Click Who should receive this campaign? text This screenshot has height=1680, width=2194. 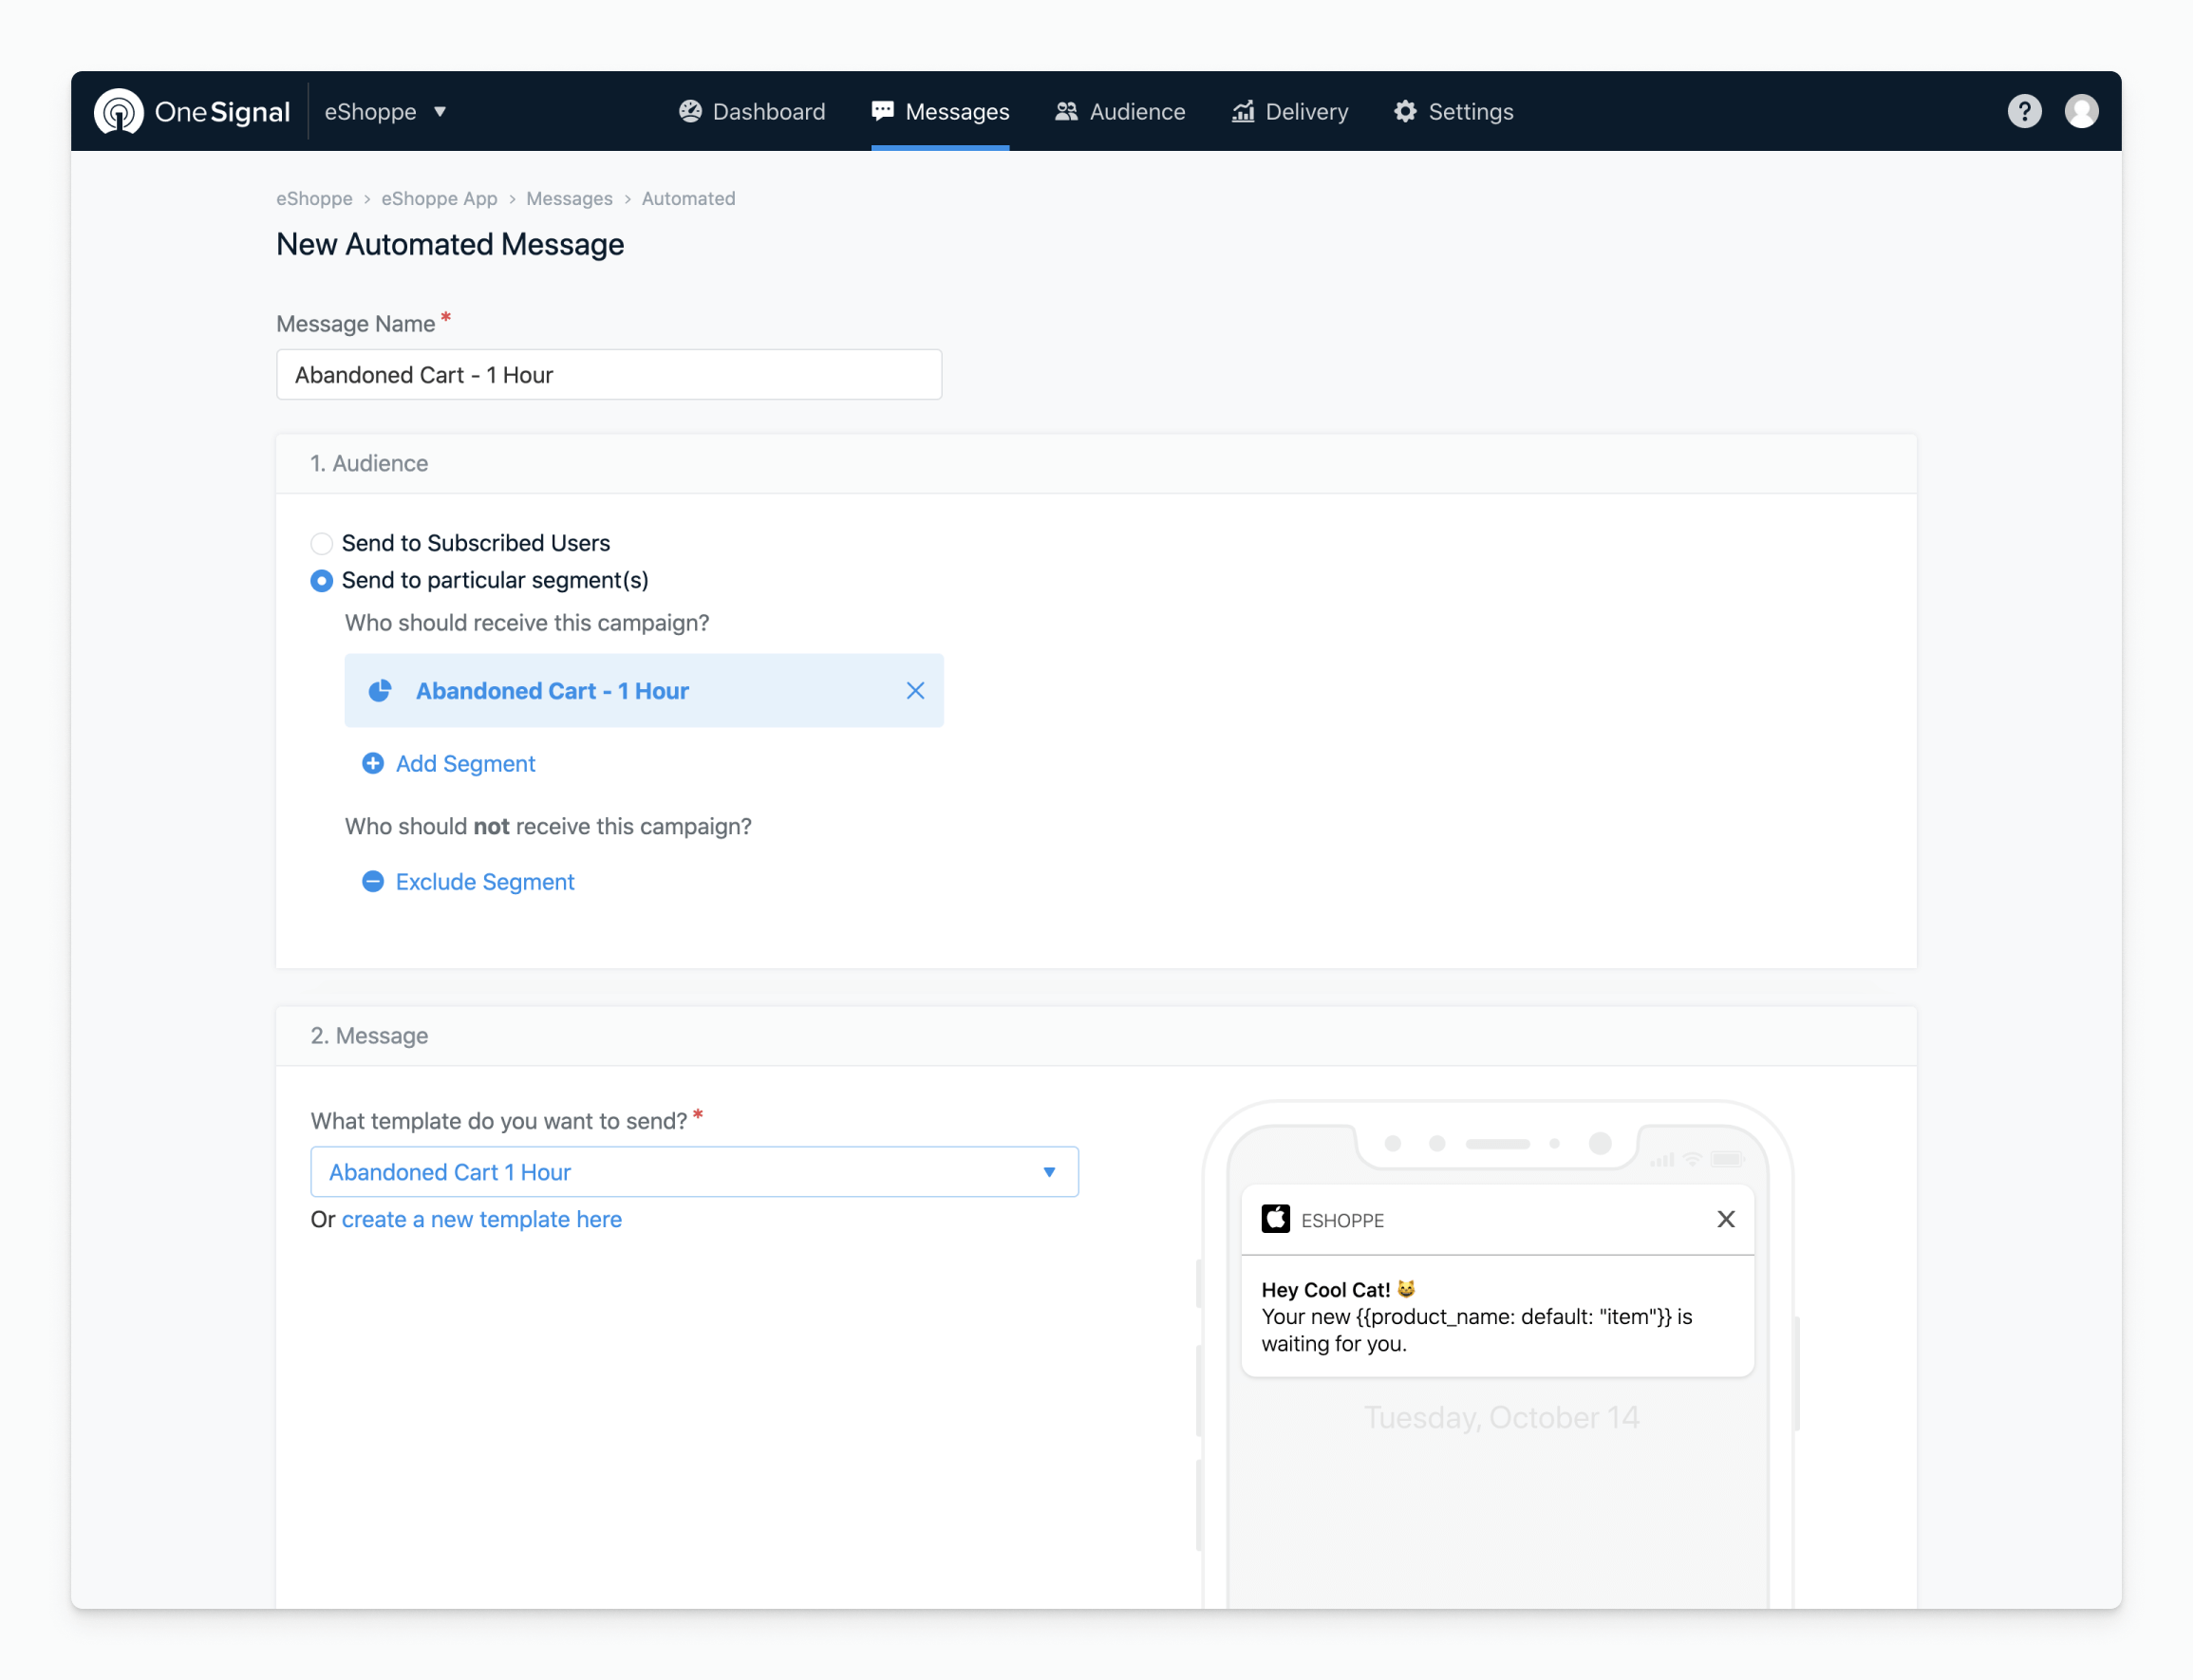tap(527, 622)
